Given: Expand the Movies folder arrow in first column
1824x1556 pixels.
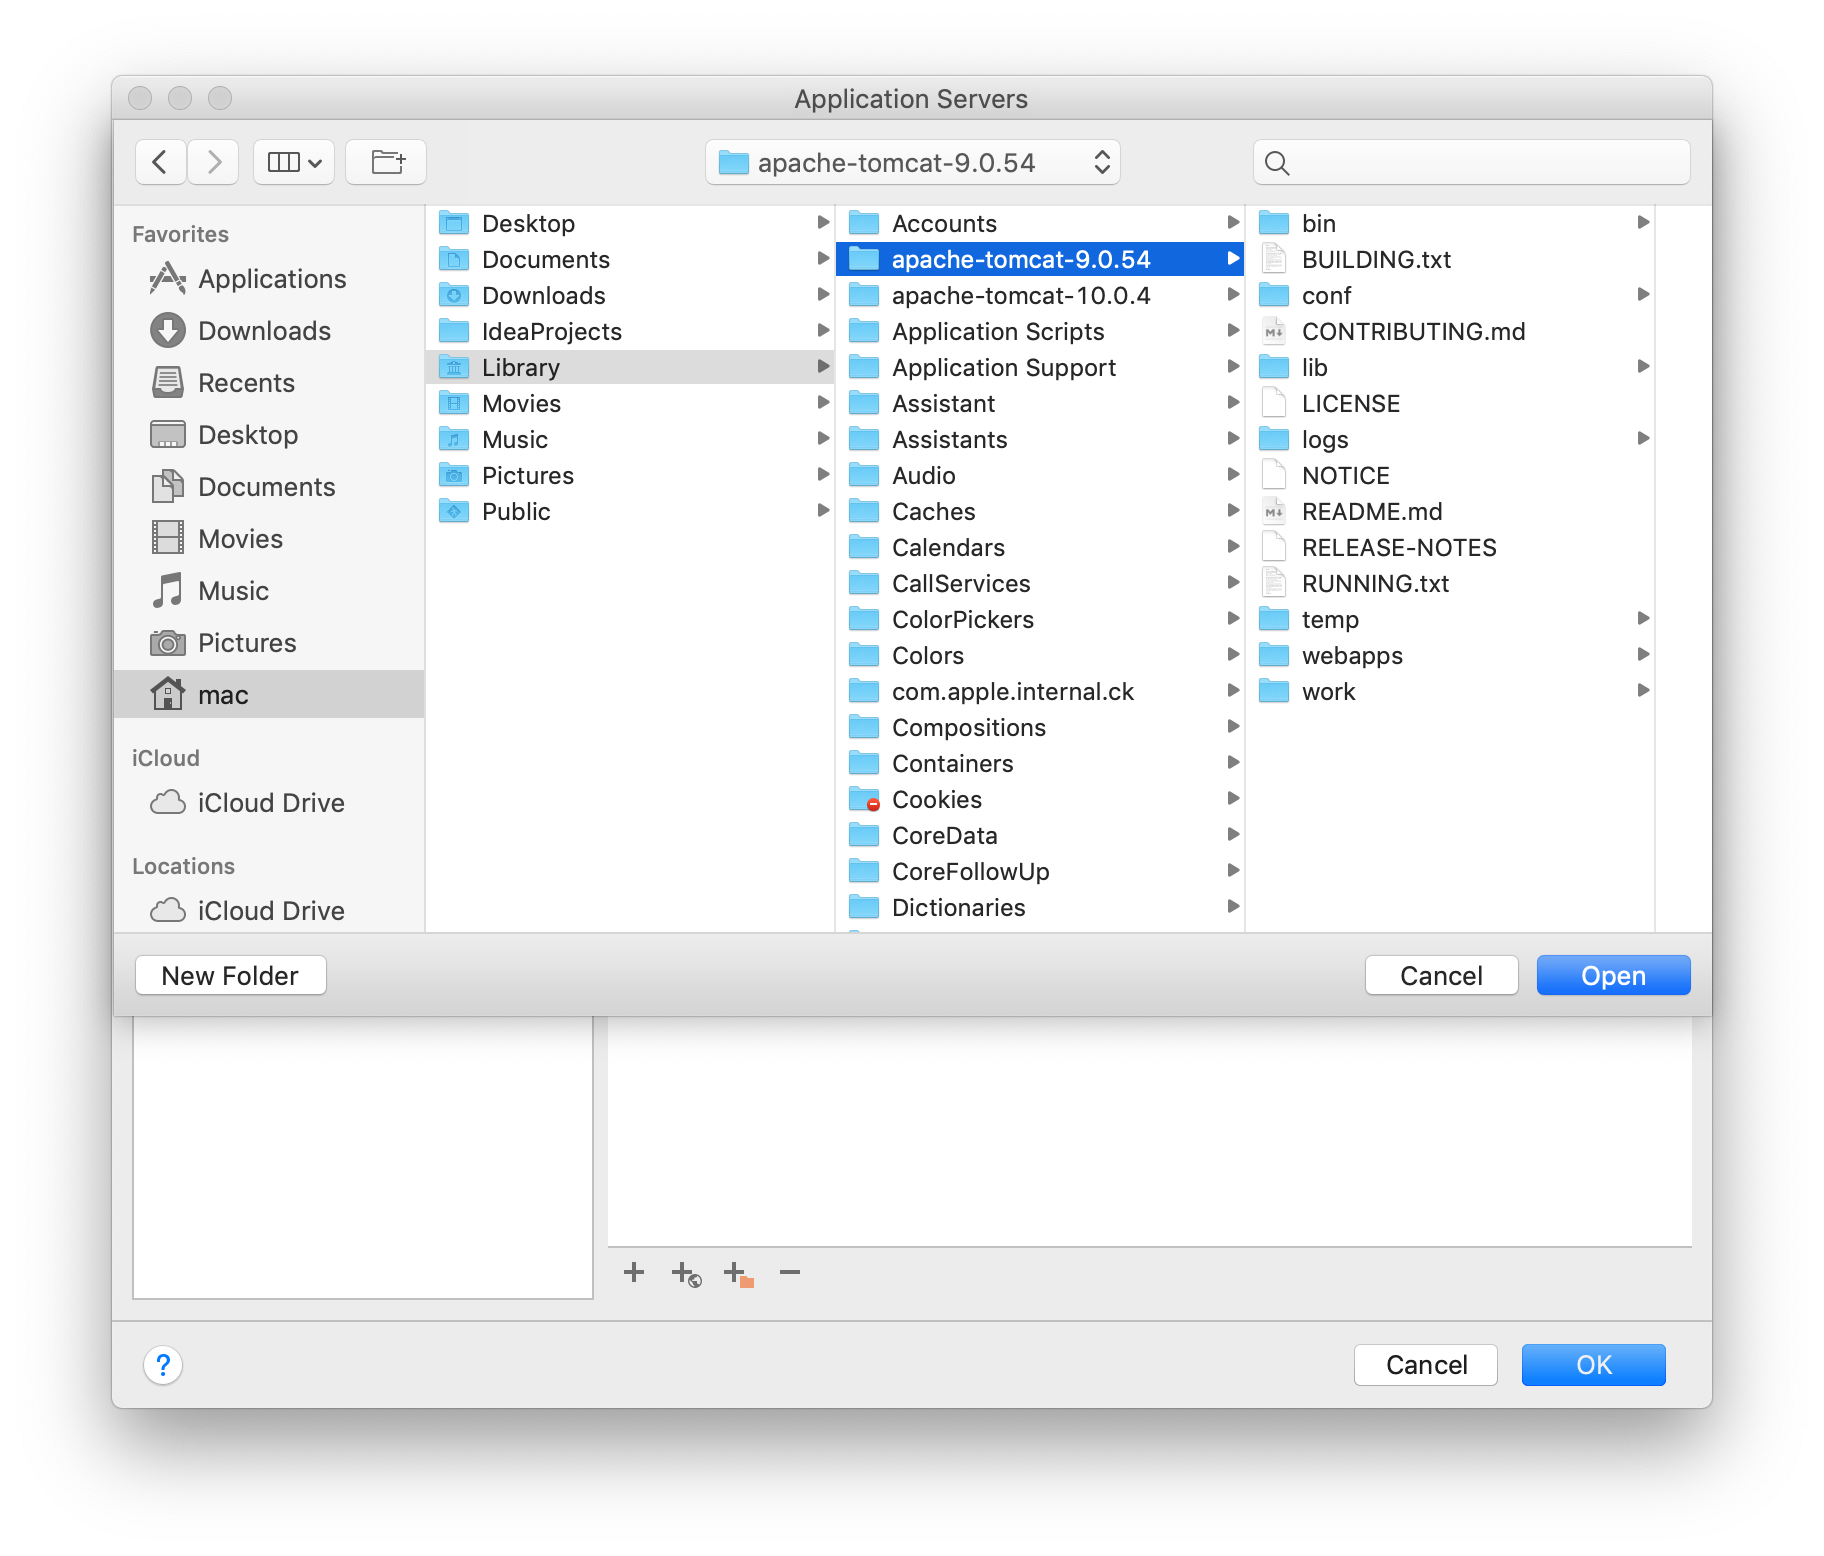Looking at the screenshot, I should point(823,403).
